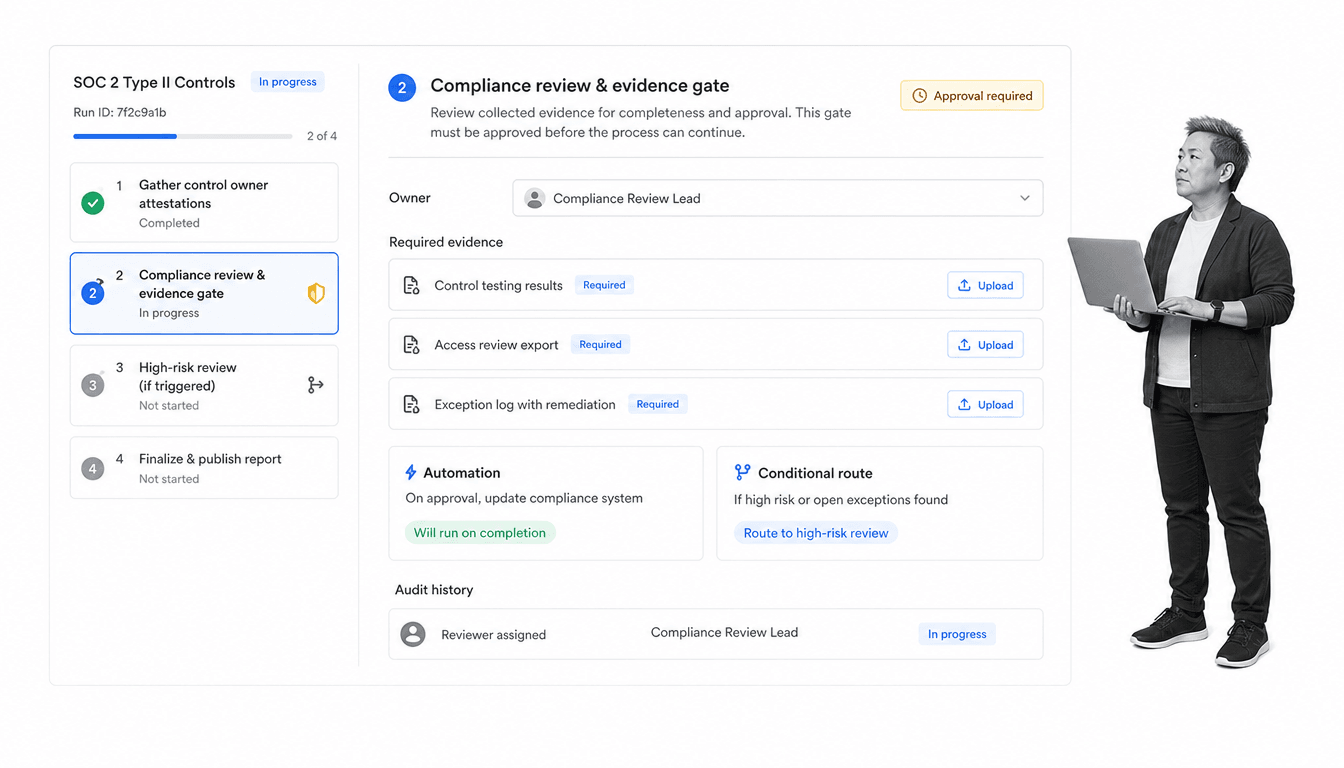This screenshot has height=768, width=1344.
Task: Click the Run ID: 7f2c9a1b text
Action: (x=120, y=112)
